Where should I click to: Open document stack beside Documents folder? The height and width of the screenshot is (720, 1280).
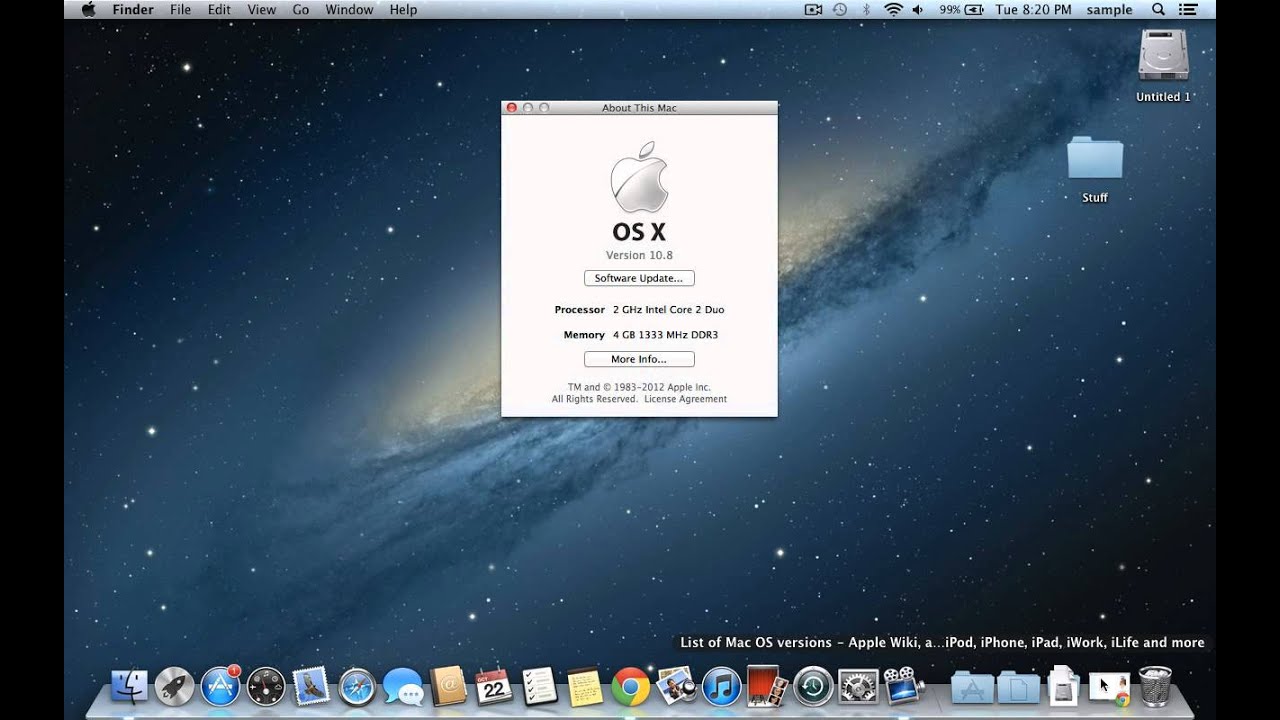pyautogui.click(x=1064, y=686)
